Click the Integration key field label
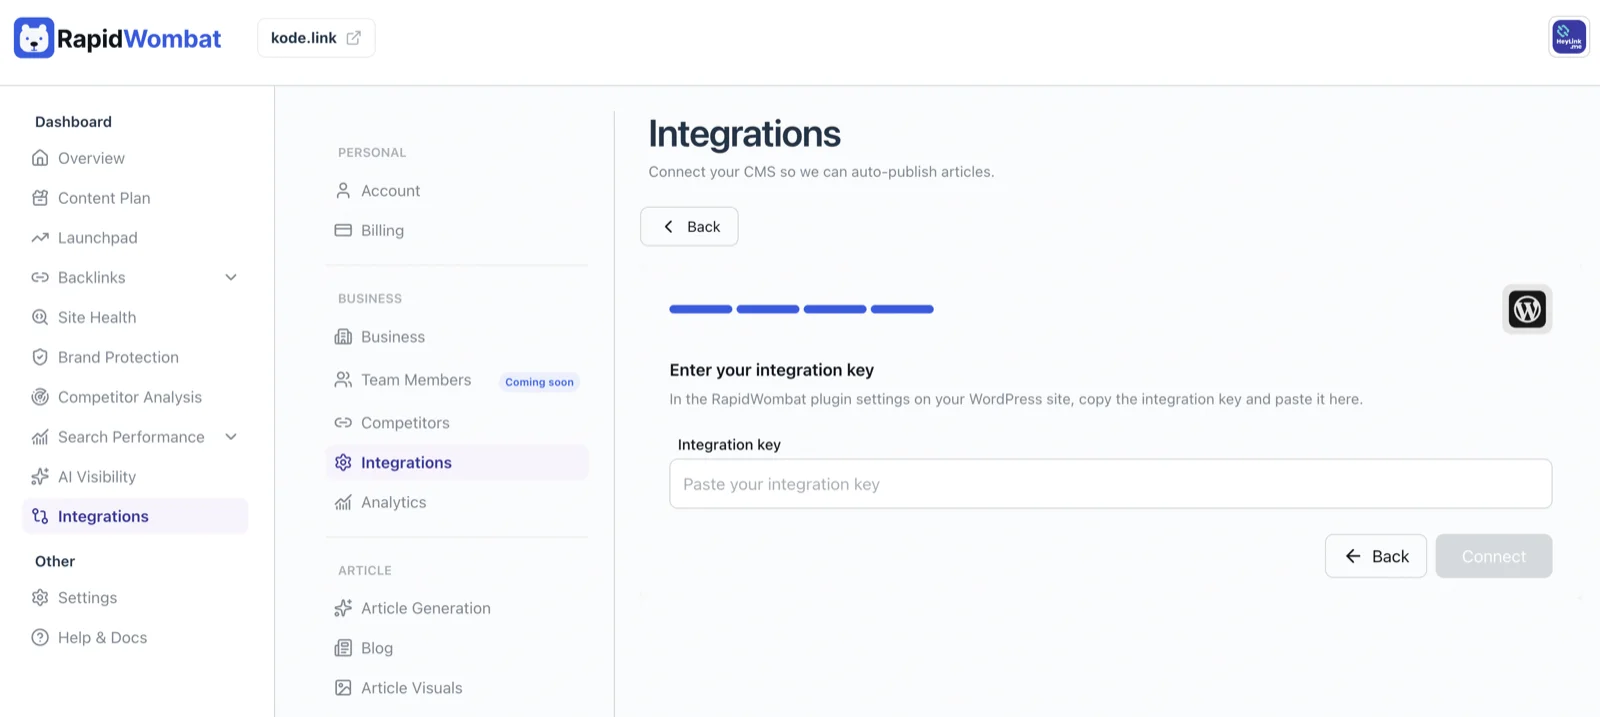 pyautogui.click(x=729, y=445)
